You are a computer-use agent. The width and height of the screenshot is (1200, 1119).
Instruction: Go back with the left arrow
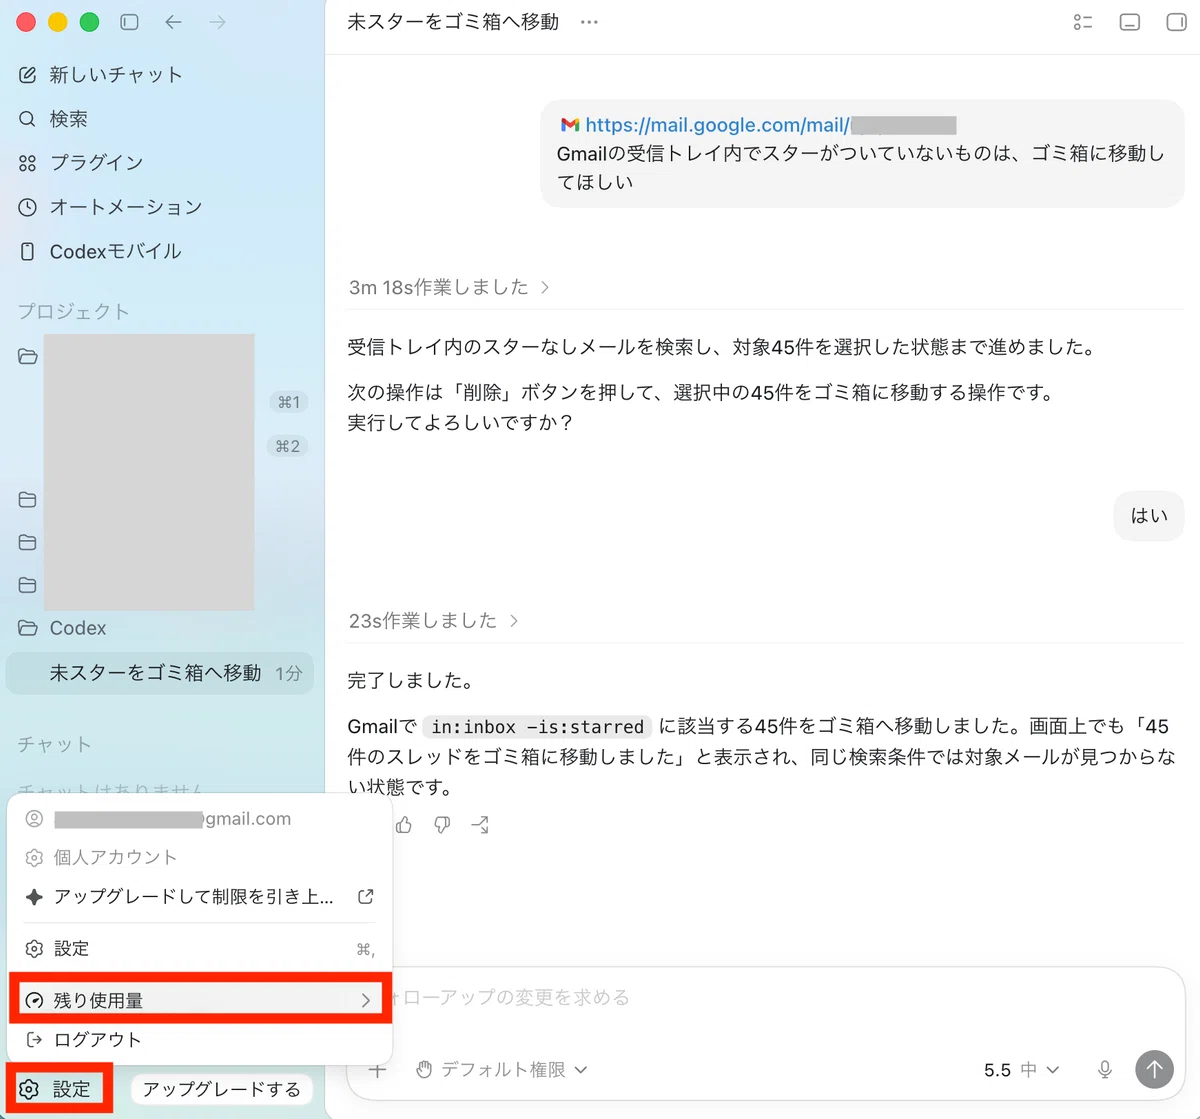(x=173, y=22)
